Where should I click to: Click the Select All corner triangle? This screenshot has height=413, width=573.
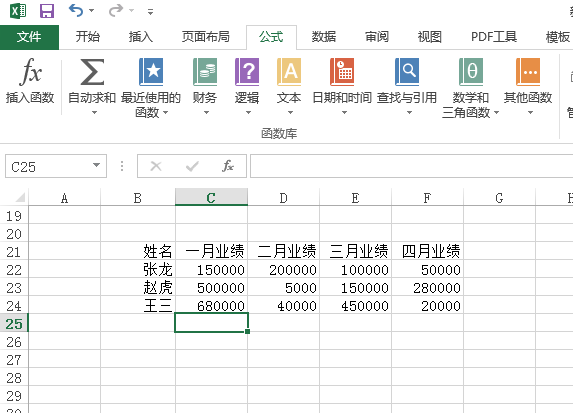(20, 197)
